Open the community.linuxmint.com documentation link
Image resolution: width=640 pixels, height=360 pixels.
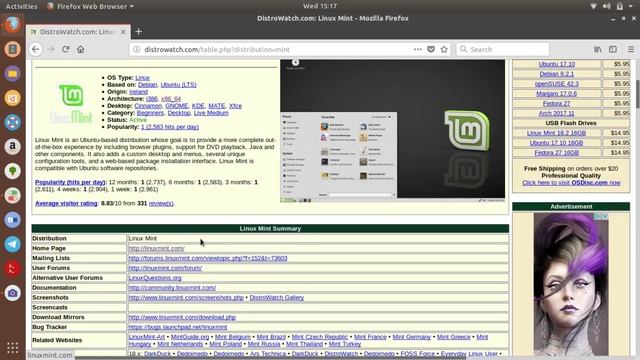click(172, 288)
